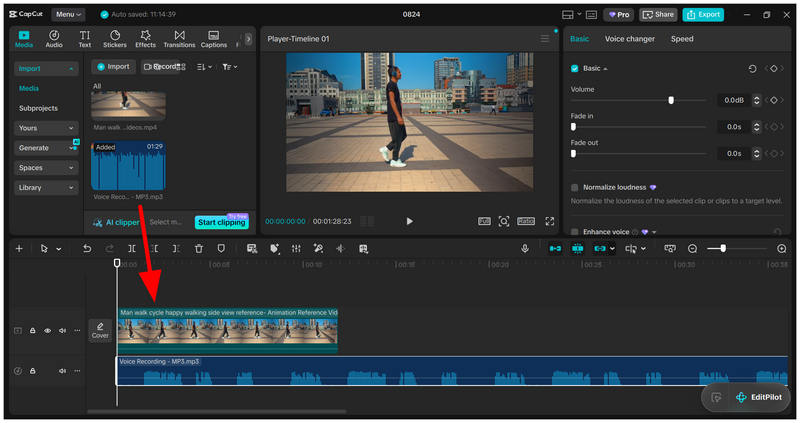This screenshot has height=423, width=800.
Task: Toggle auto snapping
Action: (578, 248)
